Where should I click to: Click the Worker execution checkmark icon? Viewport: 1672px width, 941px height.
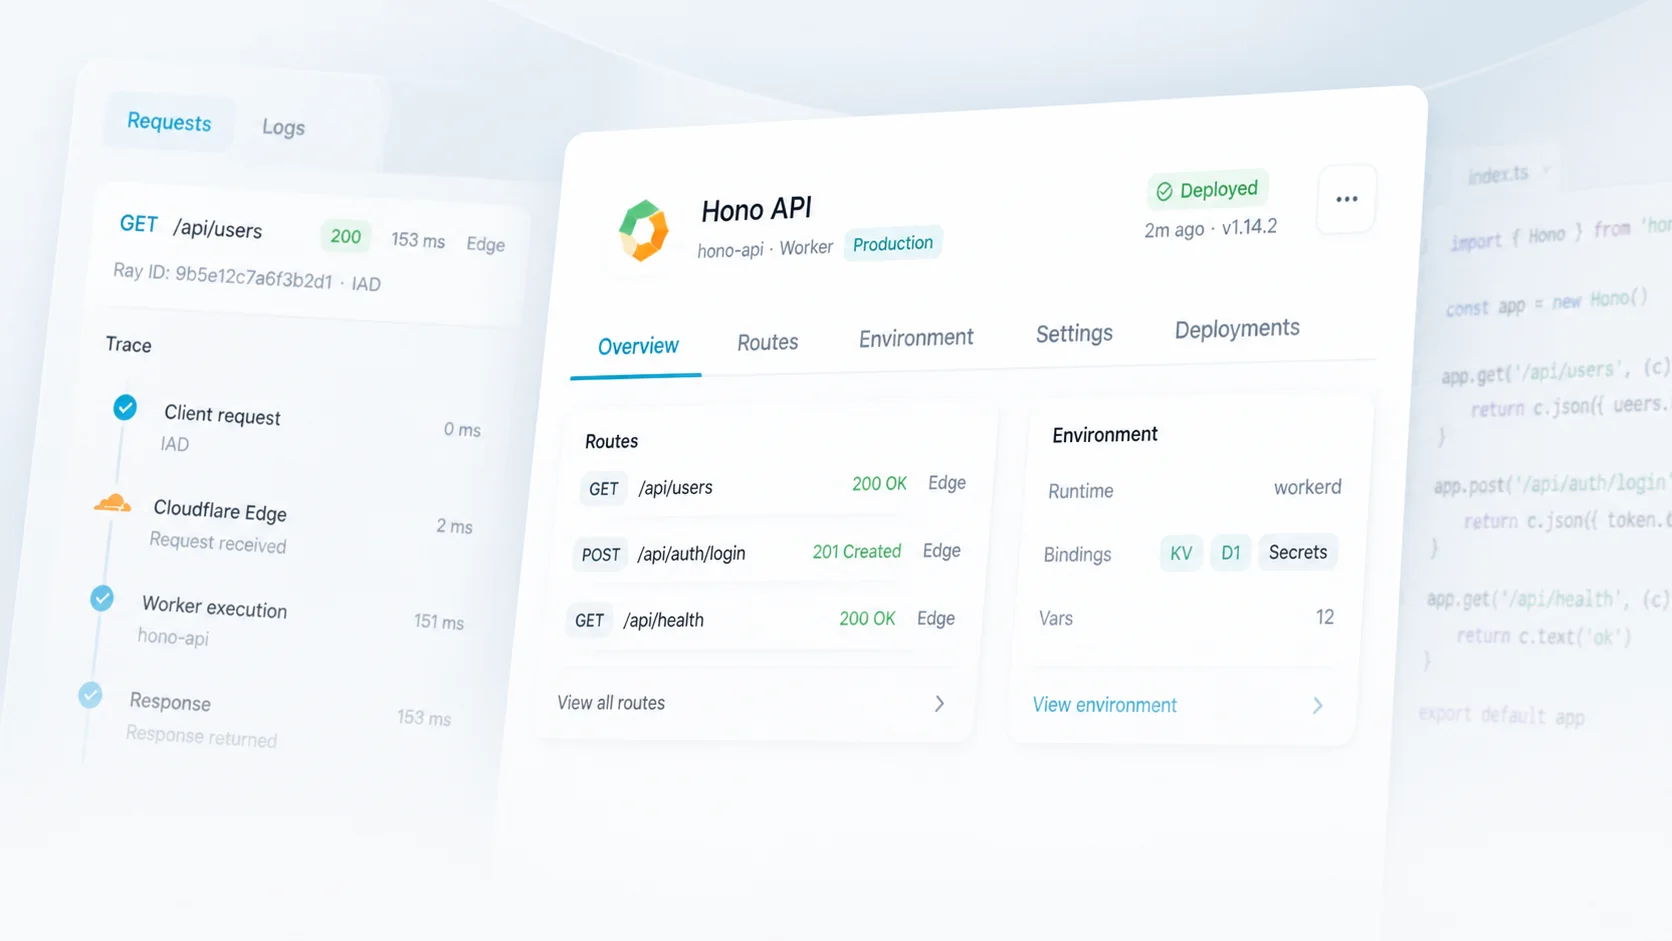pyautogui.click(x=102, y=598)
